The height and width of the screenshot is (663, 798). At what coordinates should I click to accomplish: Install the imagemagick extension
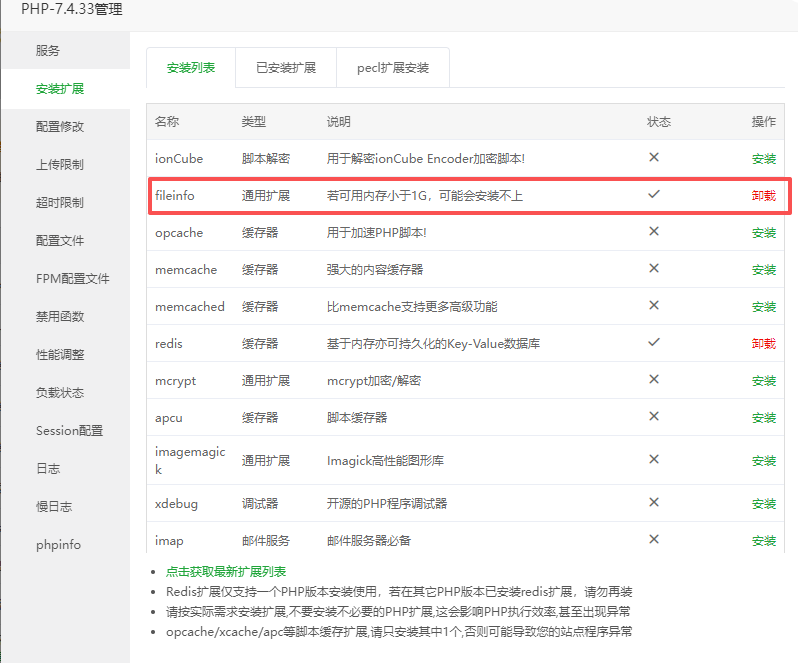tap(763, 461)
